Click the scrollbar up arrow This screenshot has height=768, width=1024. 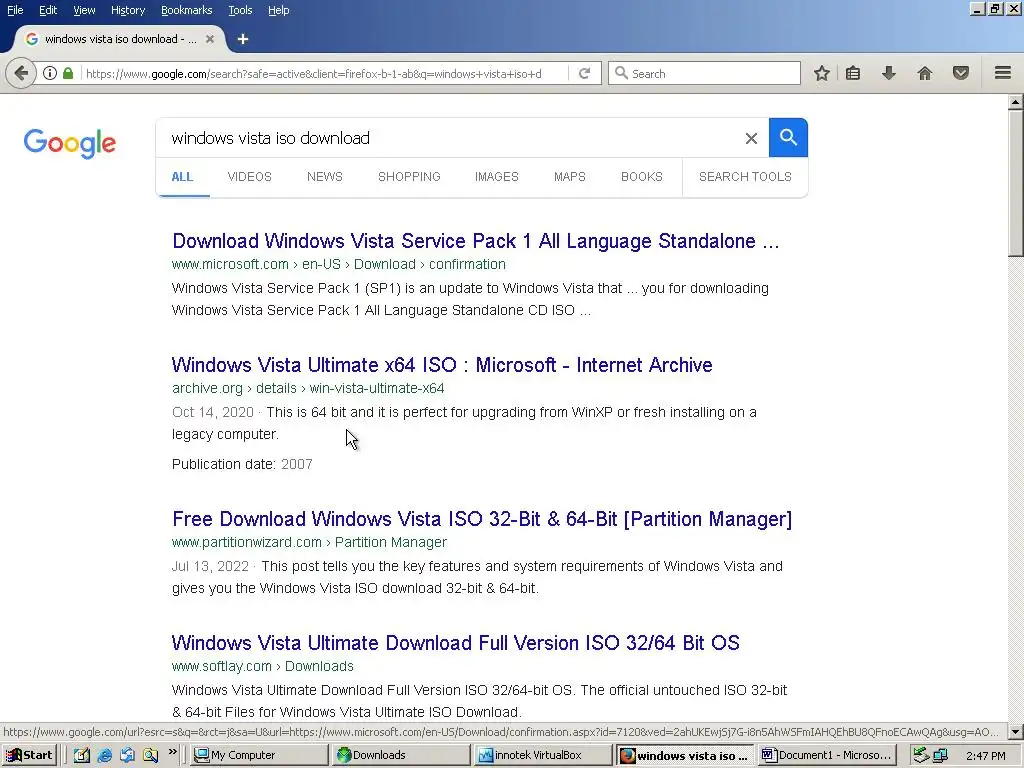tap(1016, 101)
